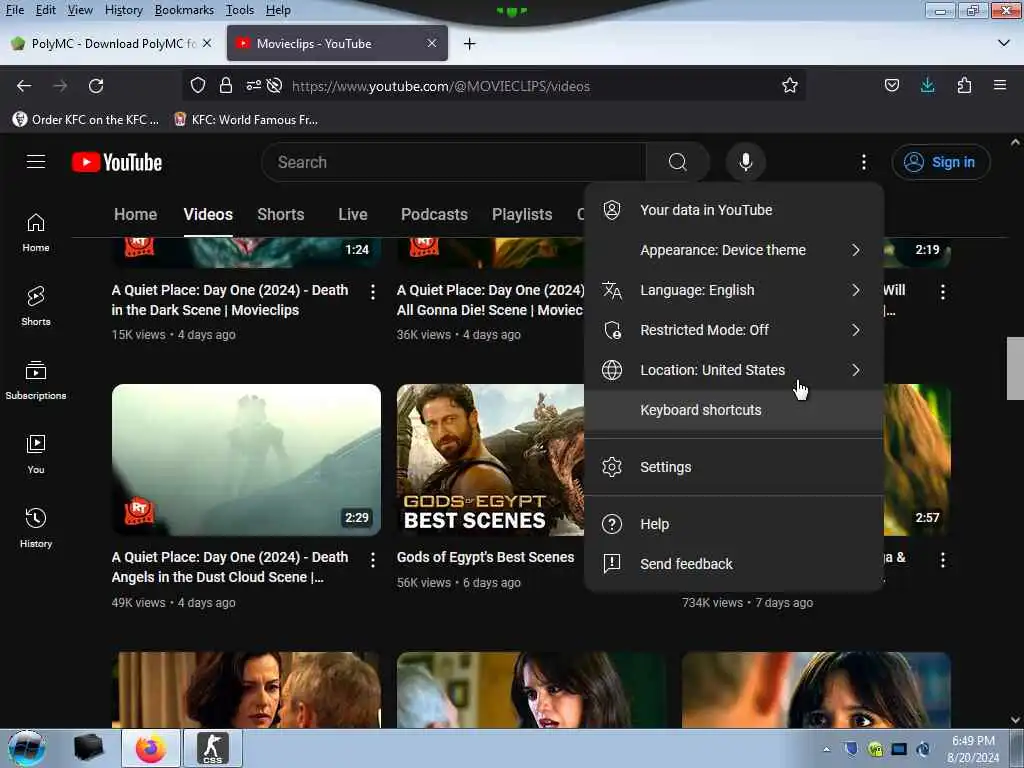Switch to channel Playlists tab
The width and height of the screenshot is (1024, 768).
click(x=522, y=214)
